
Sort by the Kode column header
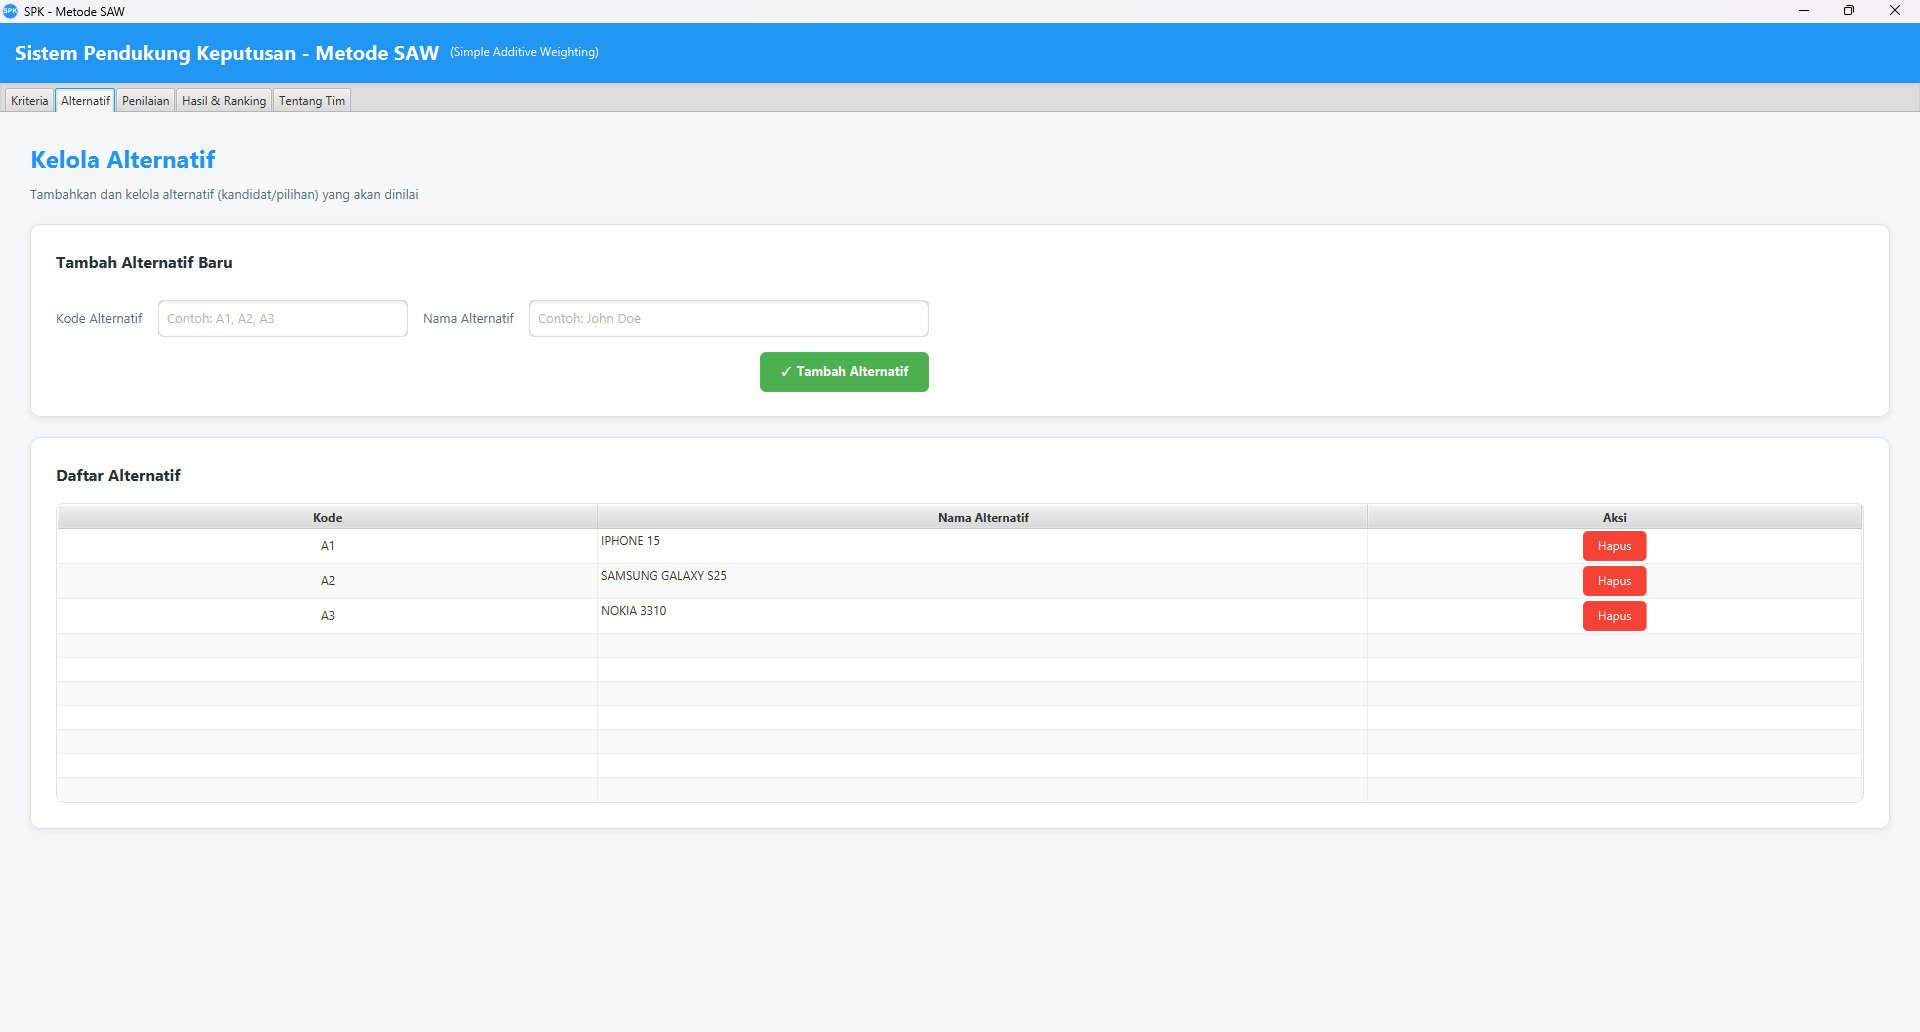[328, 517]
